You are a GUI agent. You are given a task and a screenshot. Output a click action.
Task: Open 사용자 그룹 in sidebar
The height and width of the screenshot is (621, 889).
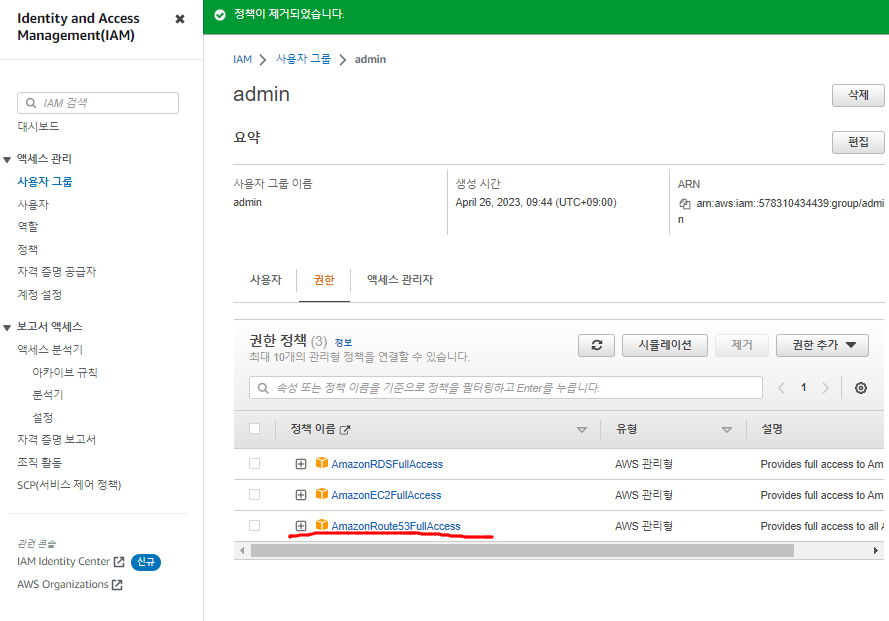[x=45, y=181]
